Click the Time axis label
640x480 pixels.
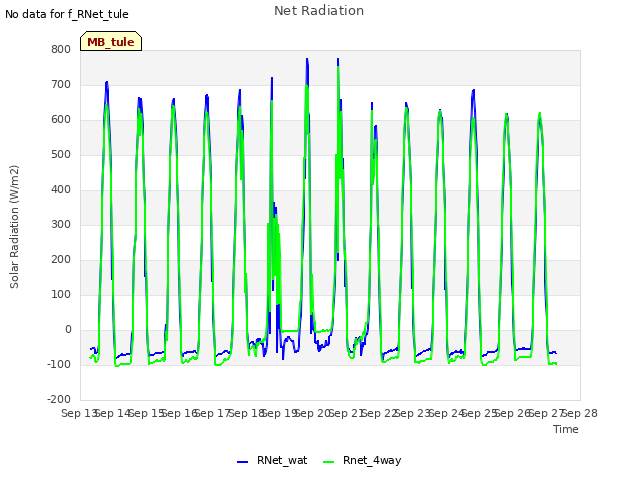tap(566, 429)
